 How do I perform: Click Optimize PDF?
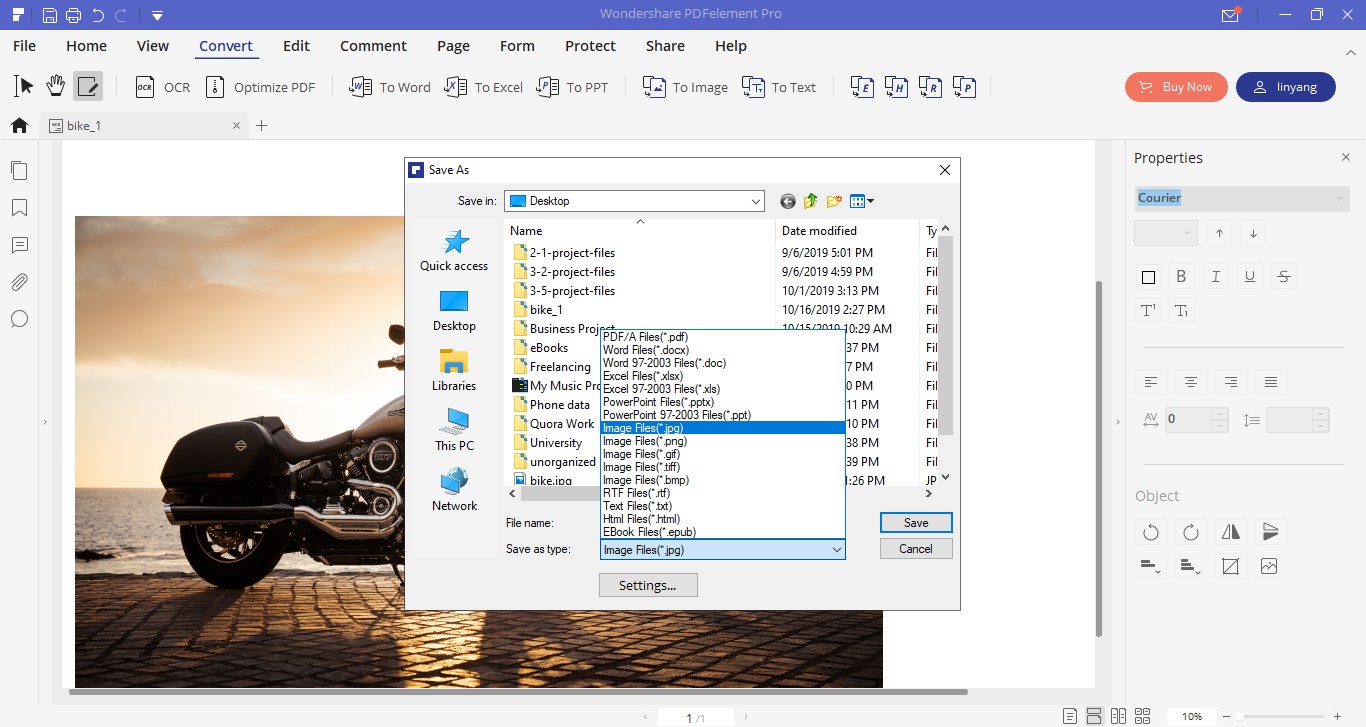pyautogui.click(x=260, y=87)
